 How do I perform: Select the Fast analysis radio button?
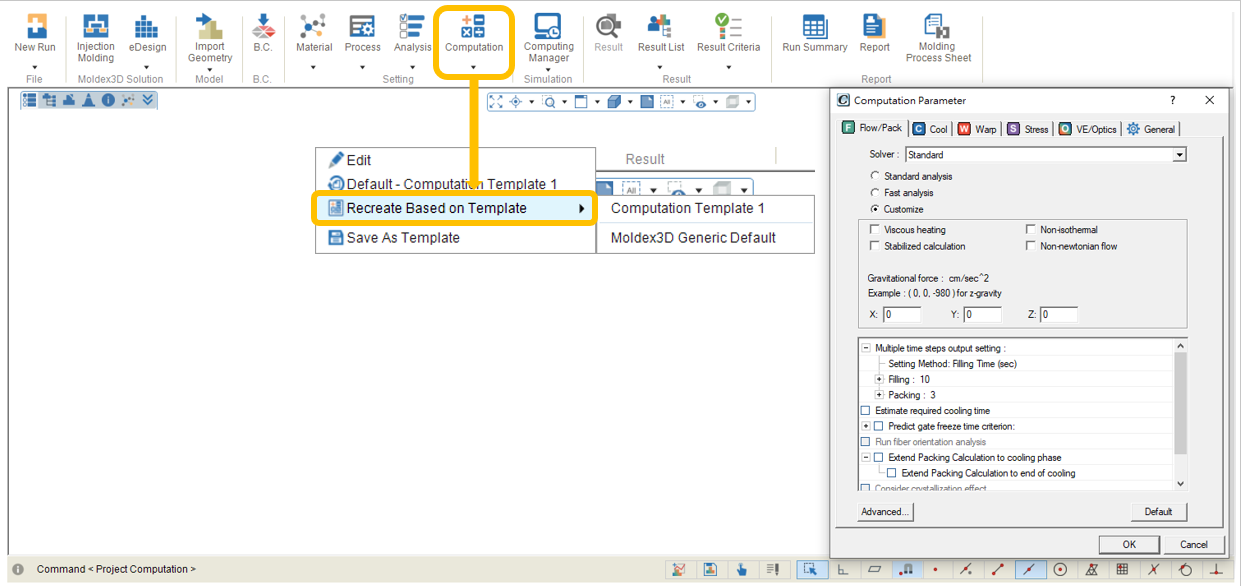(876, 193)
